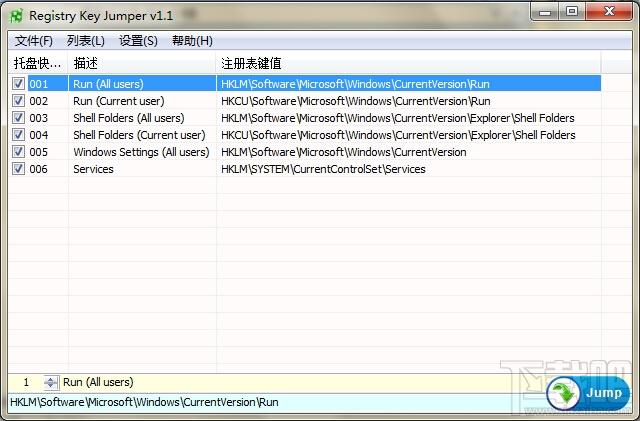Open the 列表(L) menu
The width and height of the screenshot is (640, 421).
pos(86,41)
